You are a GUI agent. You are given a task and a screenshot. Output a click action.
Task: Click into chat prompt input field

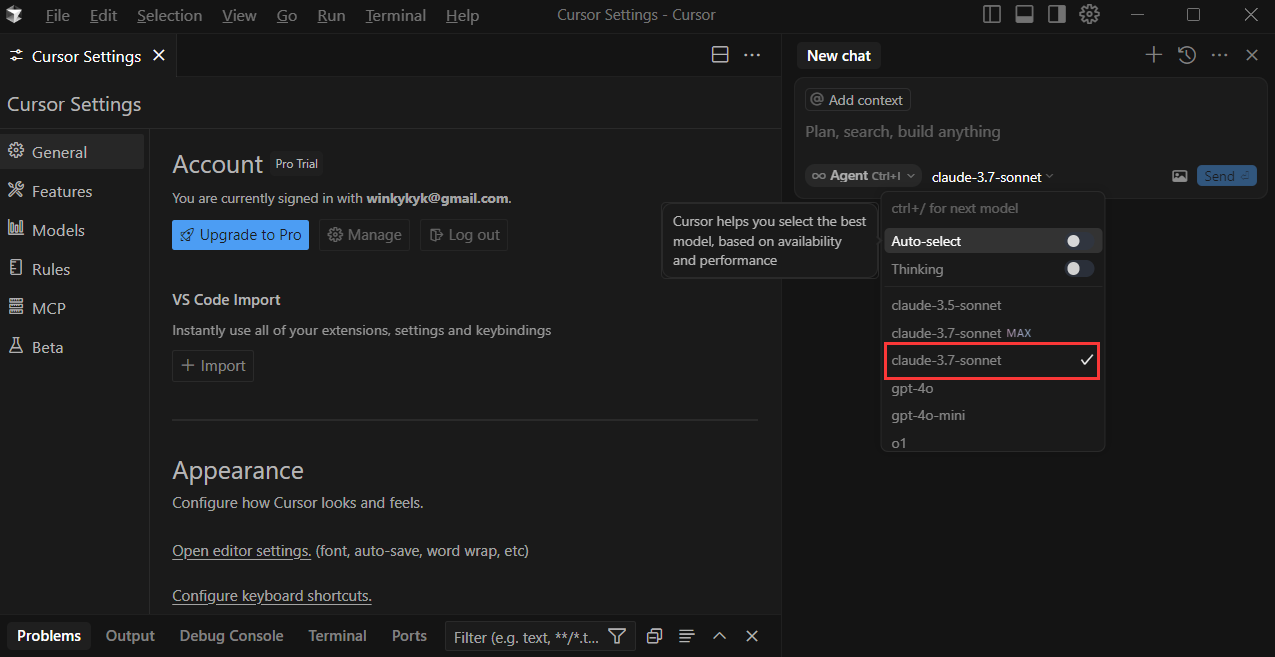point(1030,132)
